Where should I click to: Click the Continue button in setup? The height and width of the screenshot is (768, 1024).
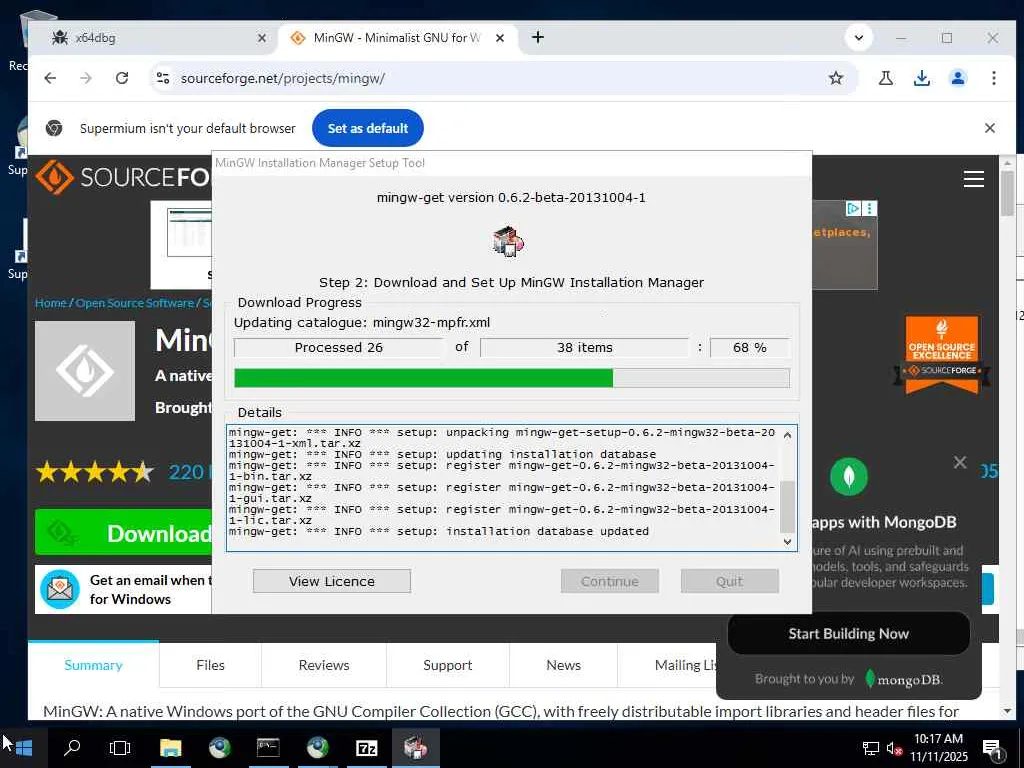(609, 581)
